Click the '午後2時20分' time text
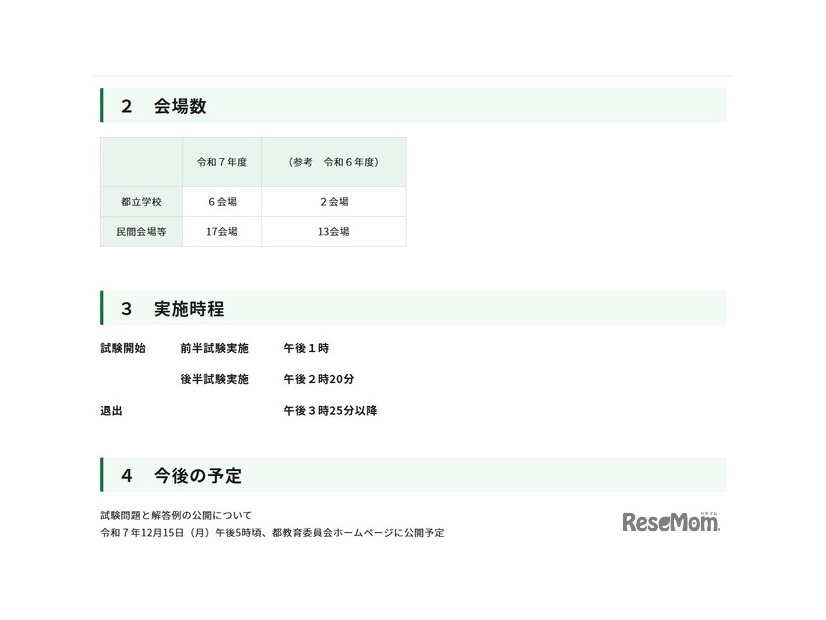 coord(319,380)
